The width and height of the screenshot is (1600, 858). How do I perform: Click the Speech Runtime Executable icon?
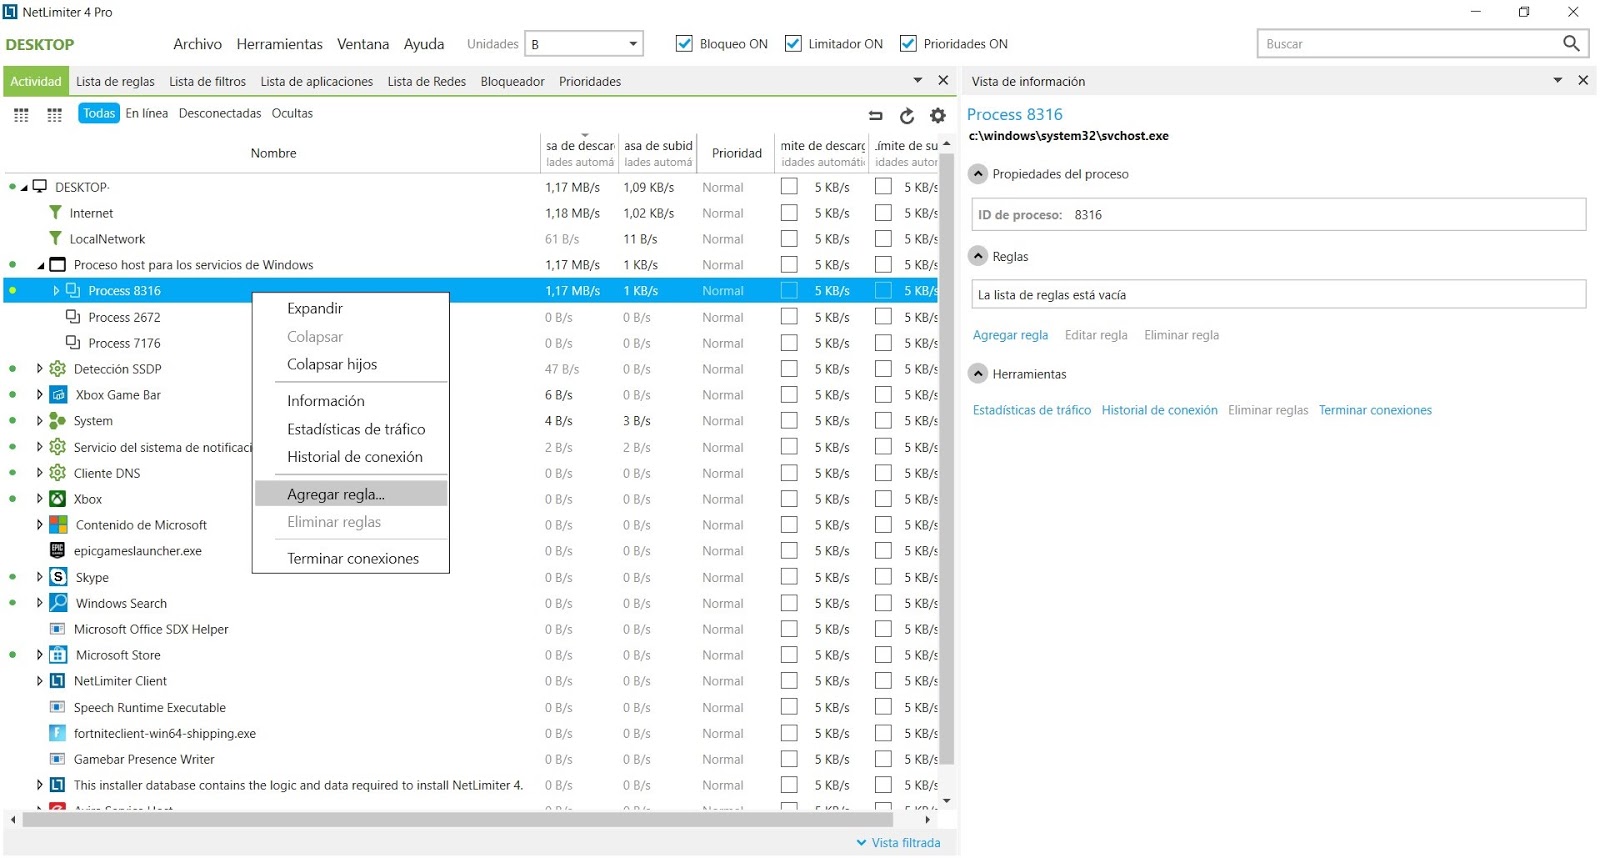[57, 707]
